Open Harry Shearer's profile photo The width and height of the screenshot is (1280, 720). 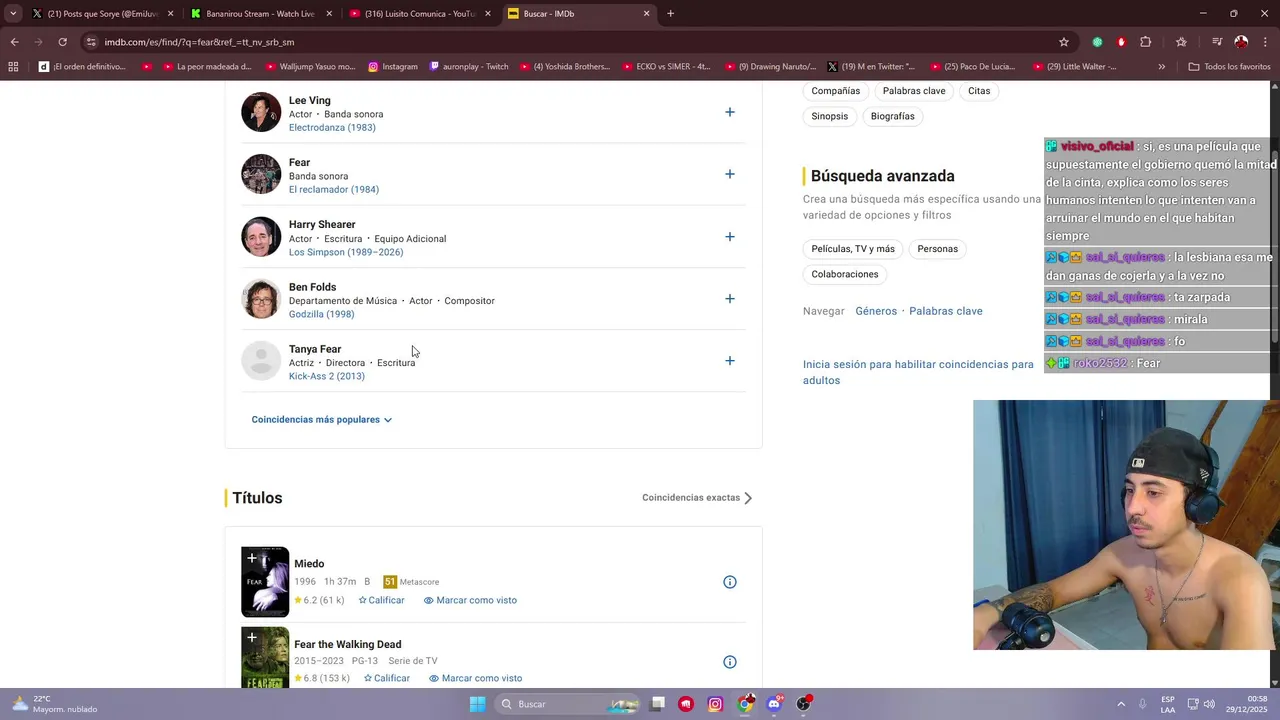(261, 237)
